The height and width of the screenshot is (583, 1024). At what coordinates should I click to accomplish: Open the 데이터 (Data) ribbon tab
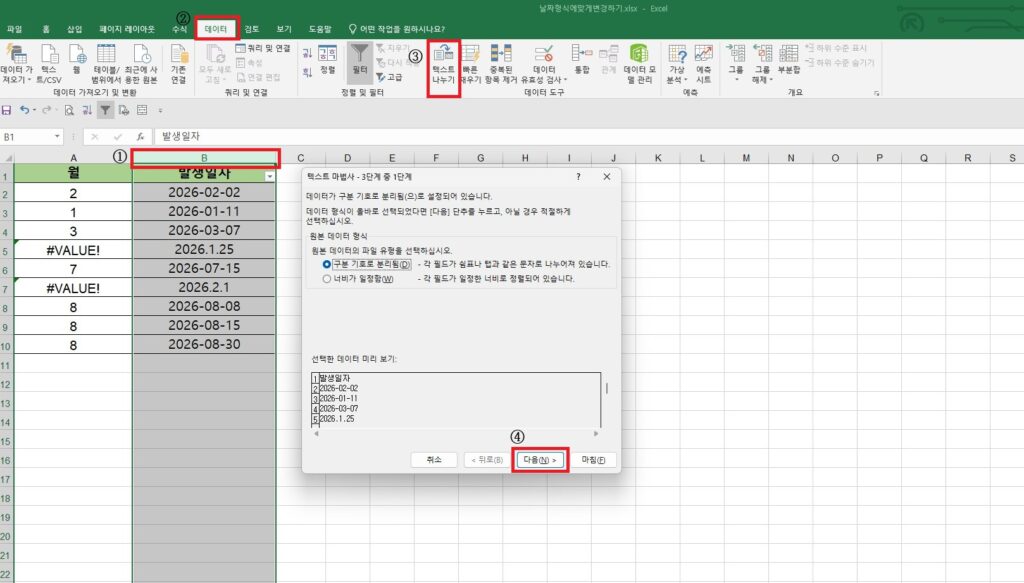coord(216,29)
